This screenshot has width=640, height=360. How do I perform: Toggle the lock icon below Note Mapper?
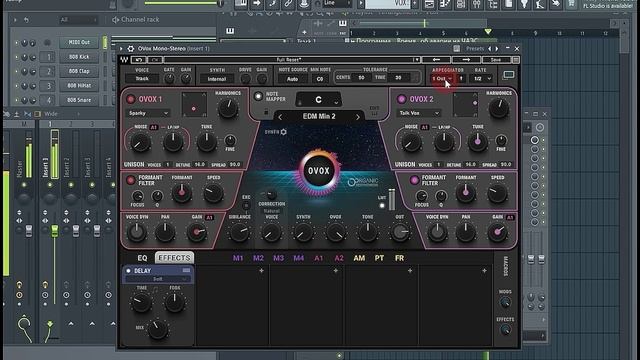[266, 111]
